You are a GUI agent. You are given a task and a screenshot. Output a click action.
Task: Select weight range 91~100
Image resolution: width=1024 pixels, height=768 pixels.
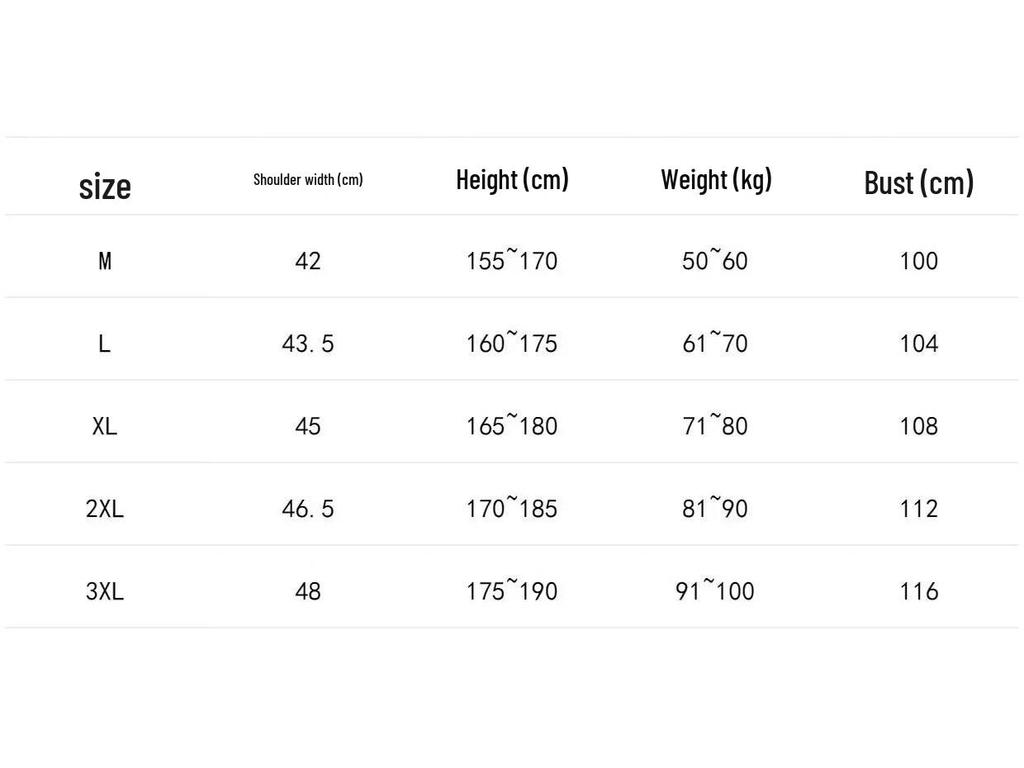coord(715,590)
